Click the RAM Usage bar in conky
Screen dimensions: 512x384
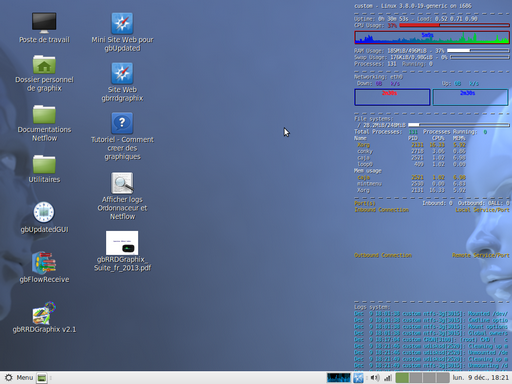(x=478, y=51)
